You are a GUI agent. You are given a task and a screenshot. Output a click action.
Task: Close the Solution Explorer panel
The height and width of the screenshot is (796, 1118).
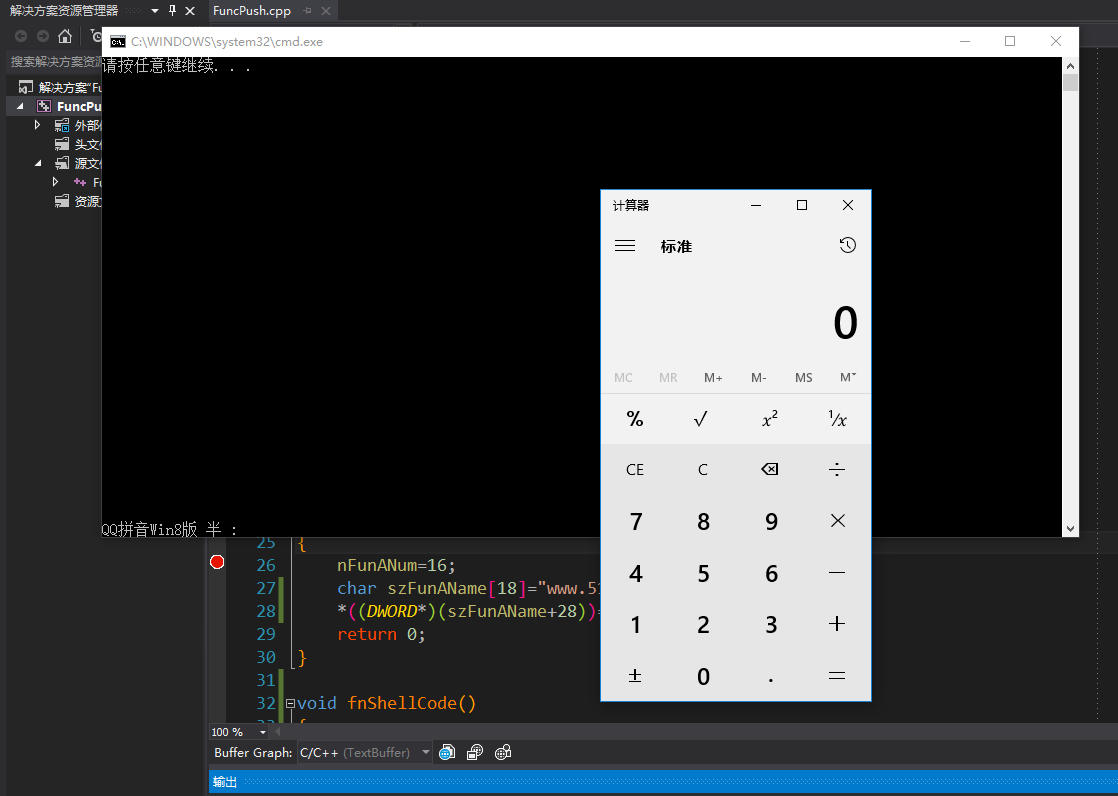pyautogui.click(x=190, y=11)
